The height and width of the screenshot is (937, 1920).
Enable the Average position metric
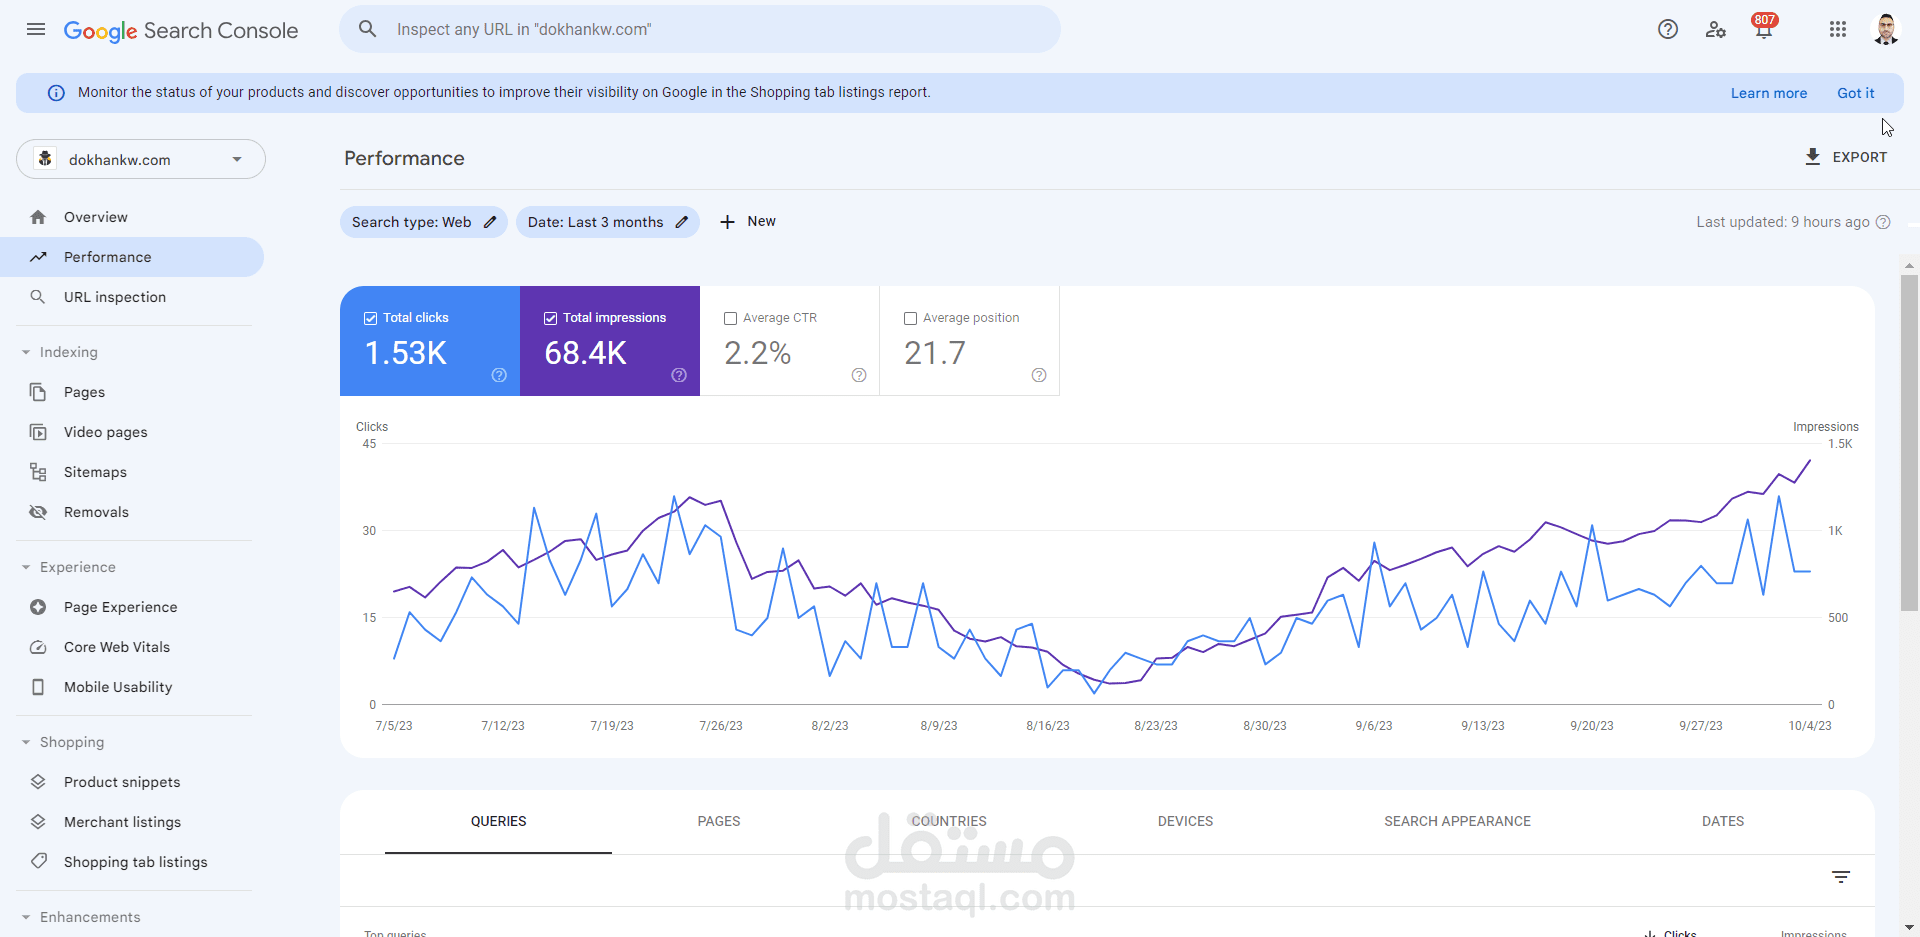(911, 317)
